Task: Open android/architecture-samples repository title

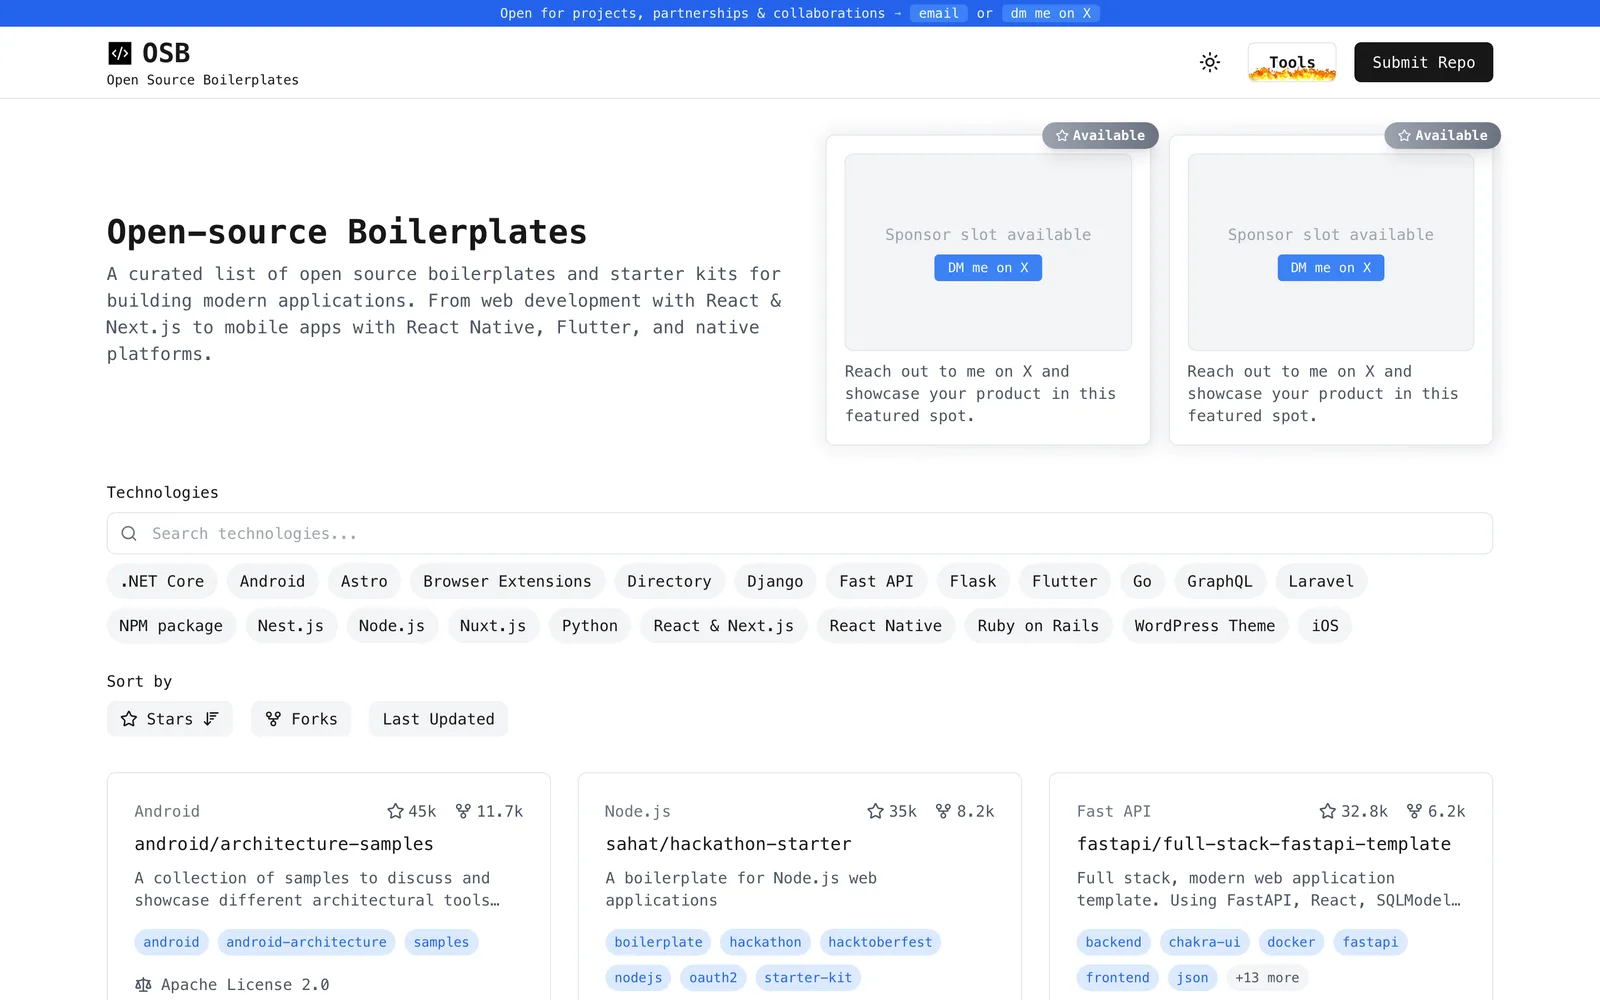Action: 284,844
